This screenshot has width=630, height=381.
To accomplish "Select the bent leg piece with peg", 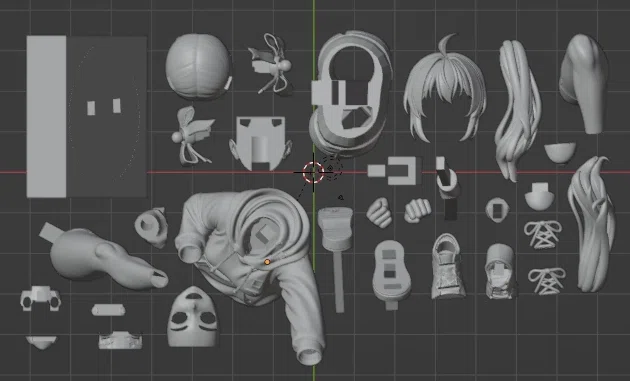I will pos(104,256).
